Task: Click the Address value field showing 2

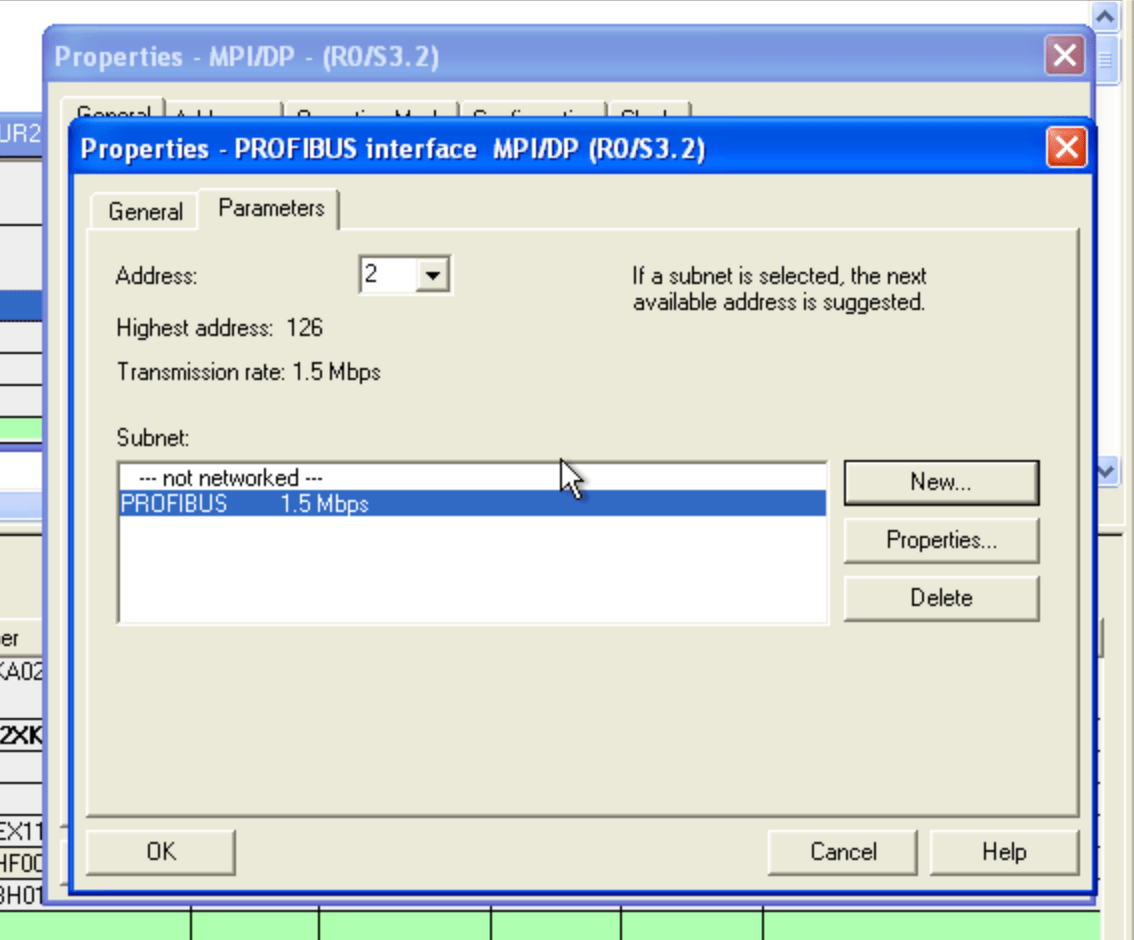Action: [x=389, y=275]
